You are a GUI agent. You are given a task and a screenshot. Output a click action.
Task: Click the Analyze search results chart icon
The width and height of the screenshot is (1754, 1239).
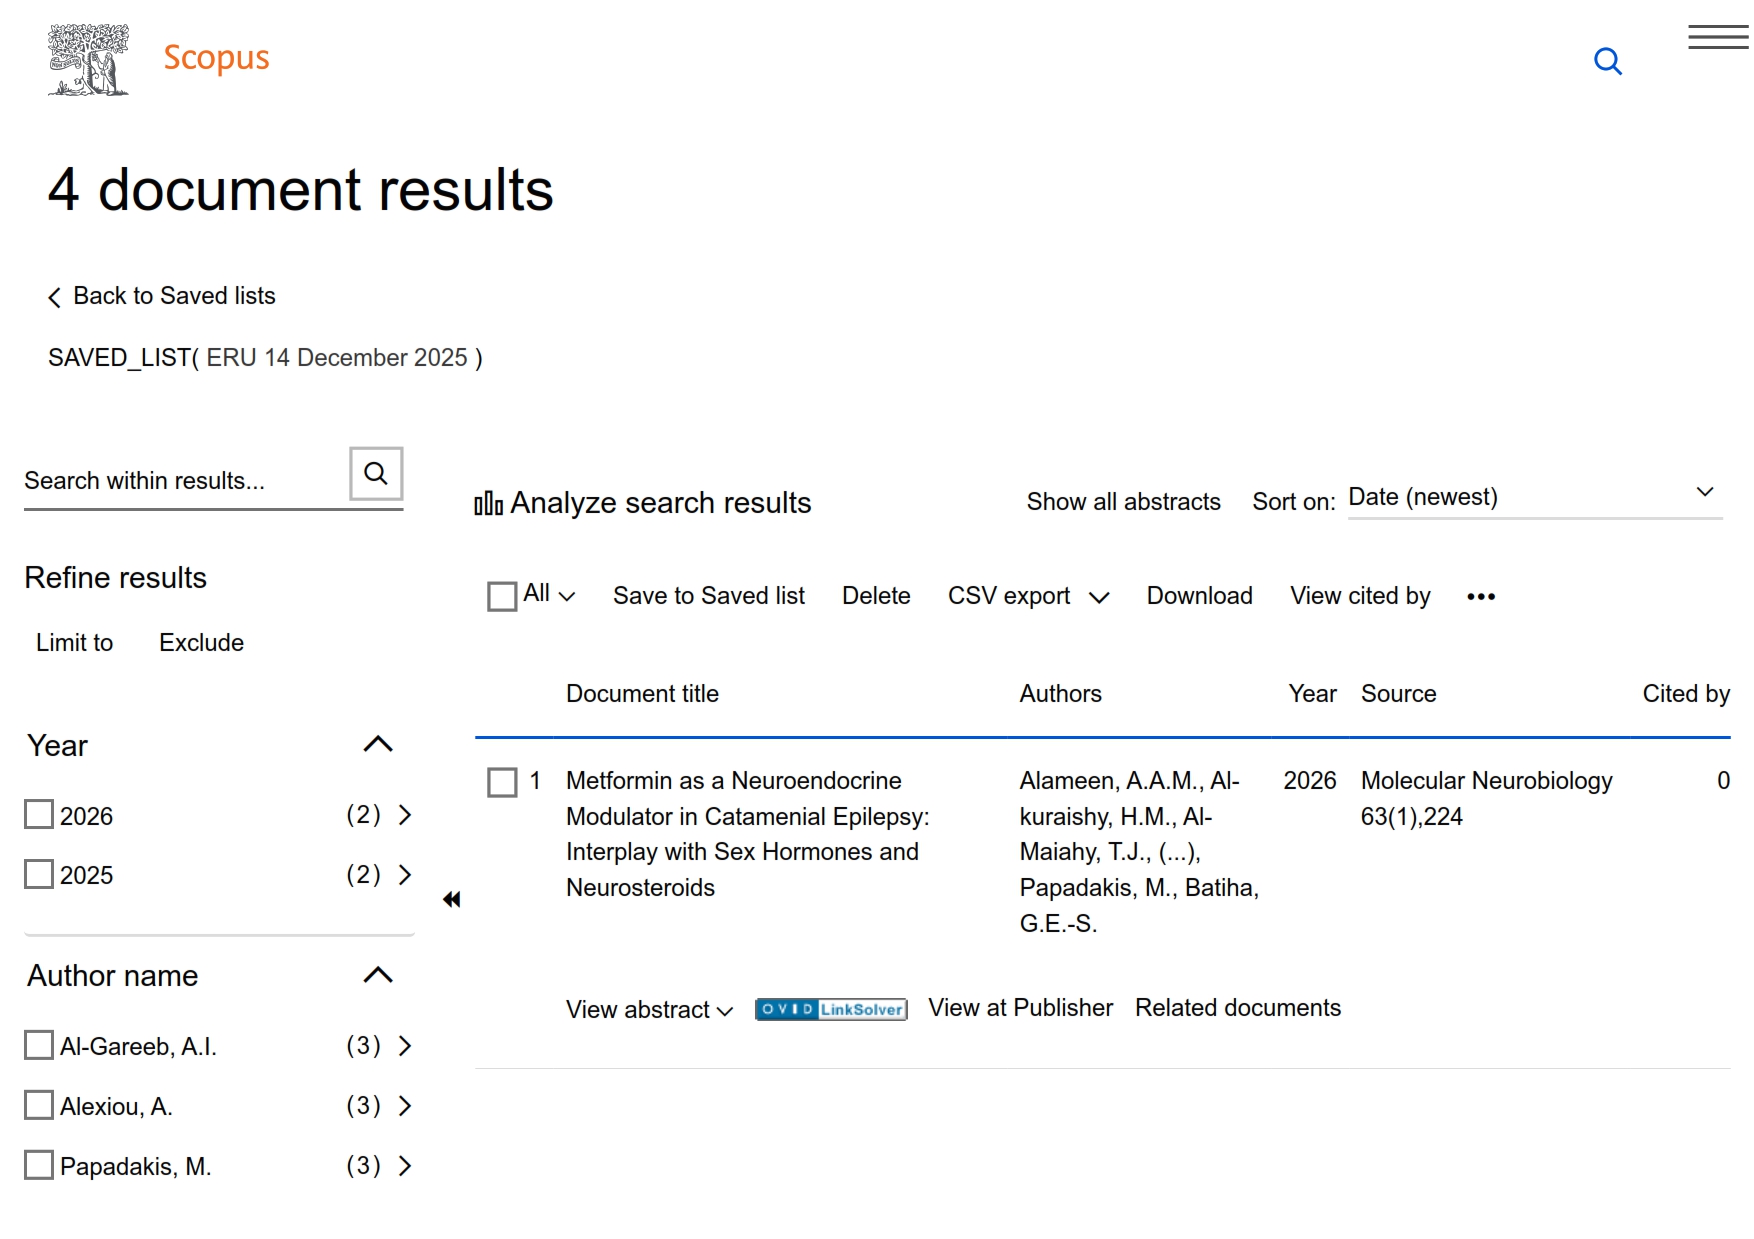(x=488, y=503)
